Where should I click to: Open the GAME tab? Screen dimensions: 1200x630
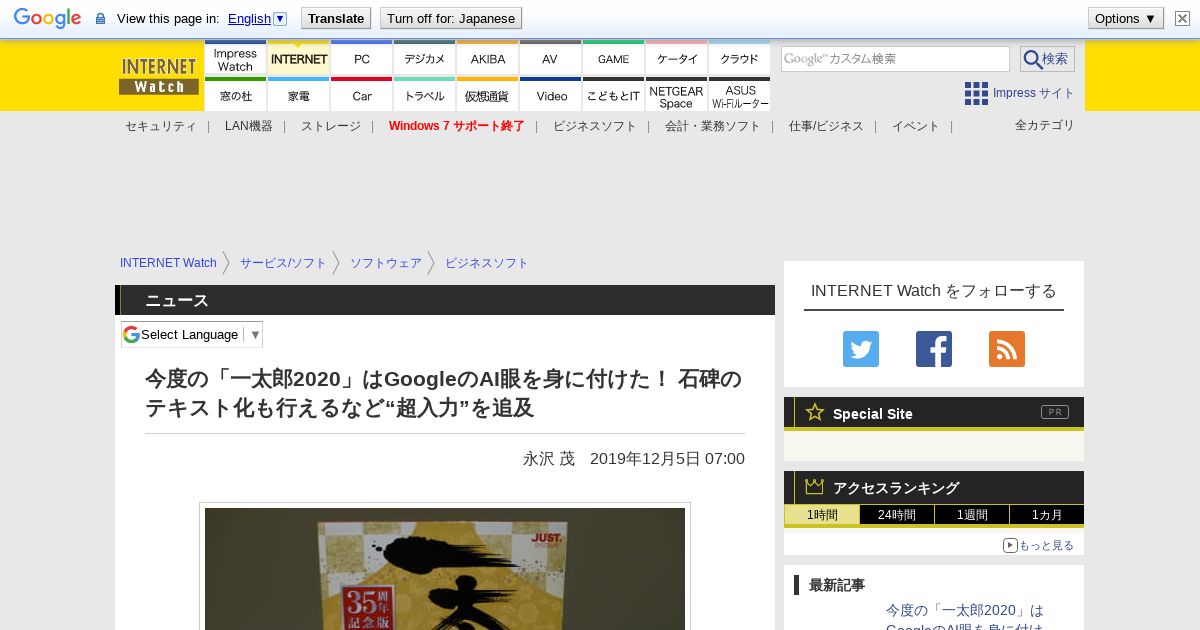(x=613, y=58)
